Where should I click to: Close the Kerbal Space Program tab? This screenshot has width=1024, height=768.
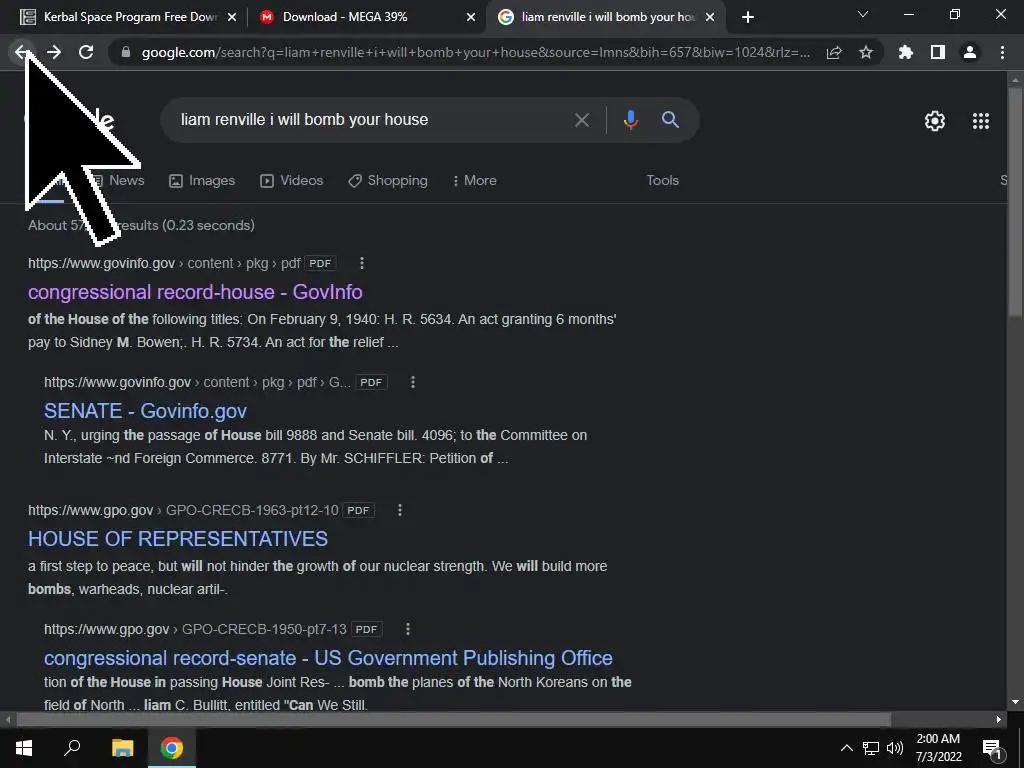coord(232,18)
